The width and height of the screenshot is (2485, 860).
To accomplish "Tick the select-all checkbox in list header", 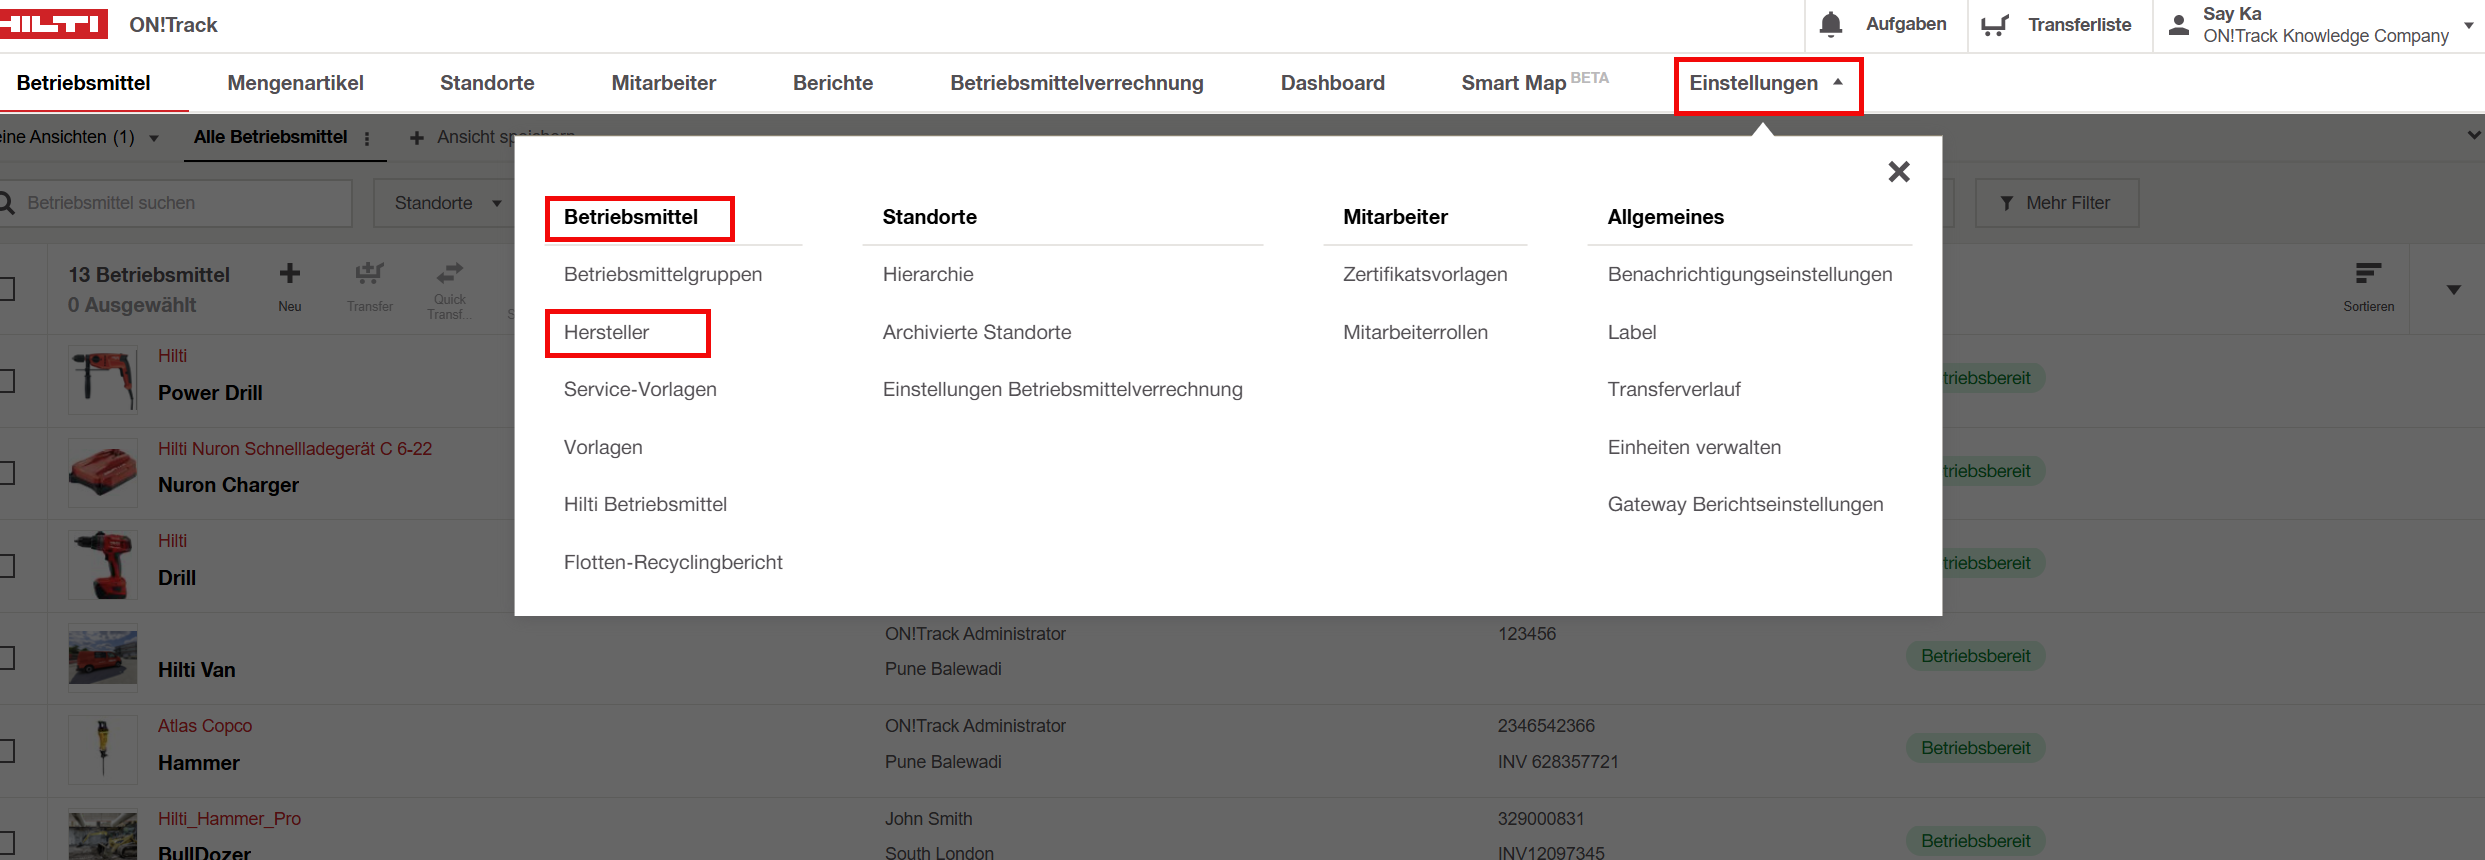I will [6, 289].
